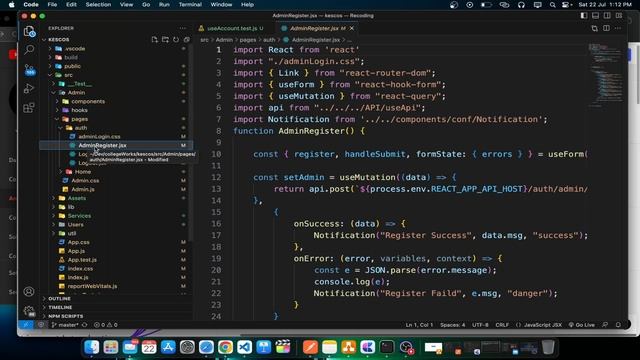The width and height of the screenshot is (640, 360).
Task: Click Go Live in status bar
Action: click(582, 325)
